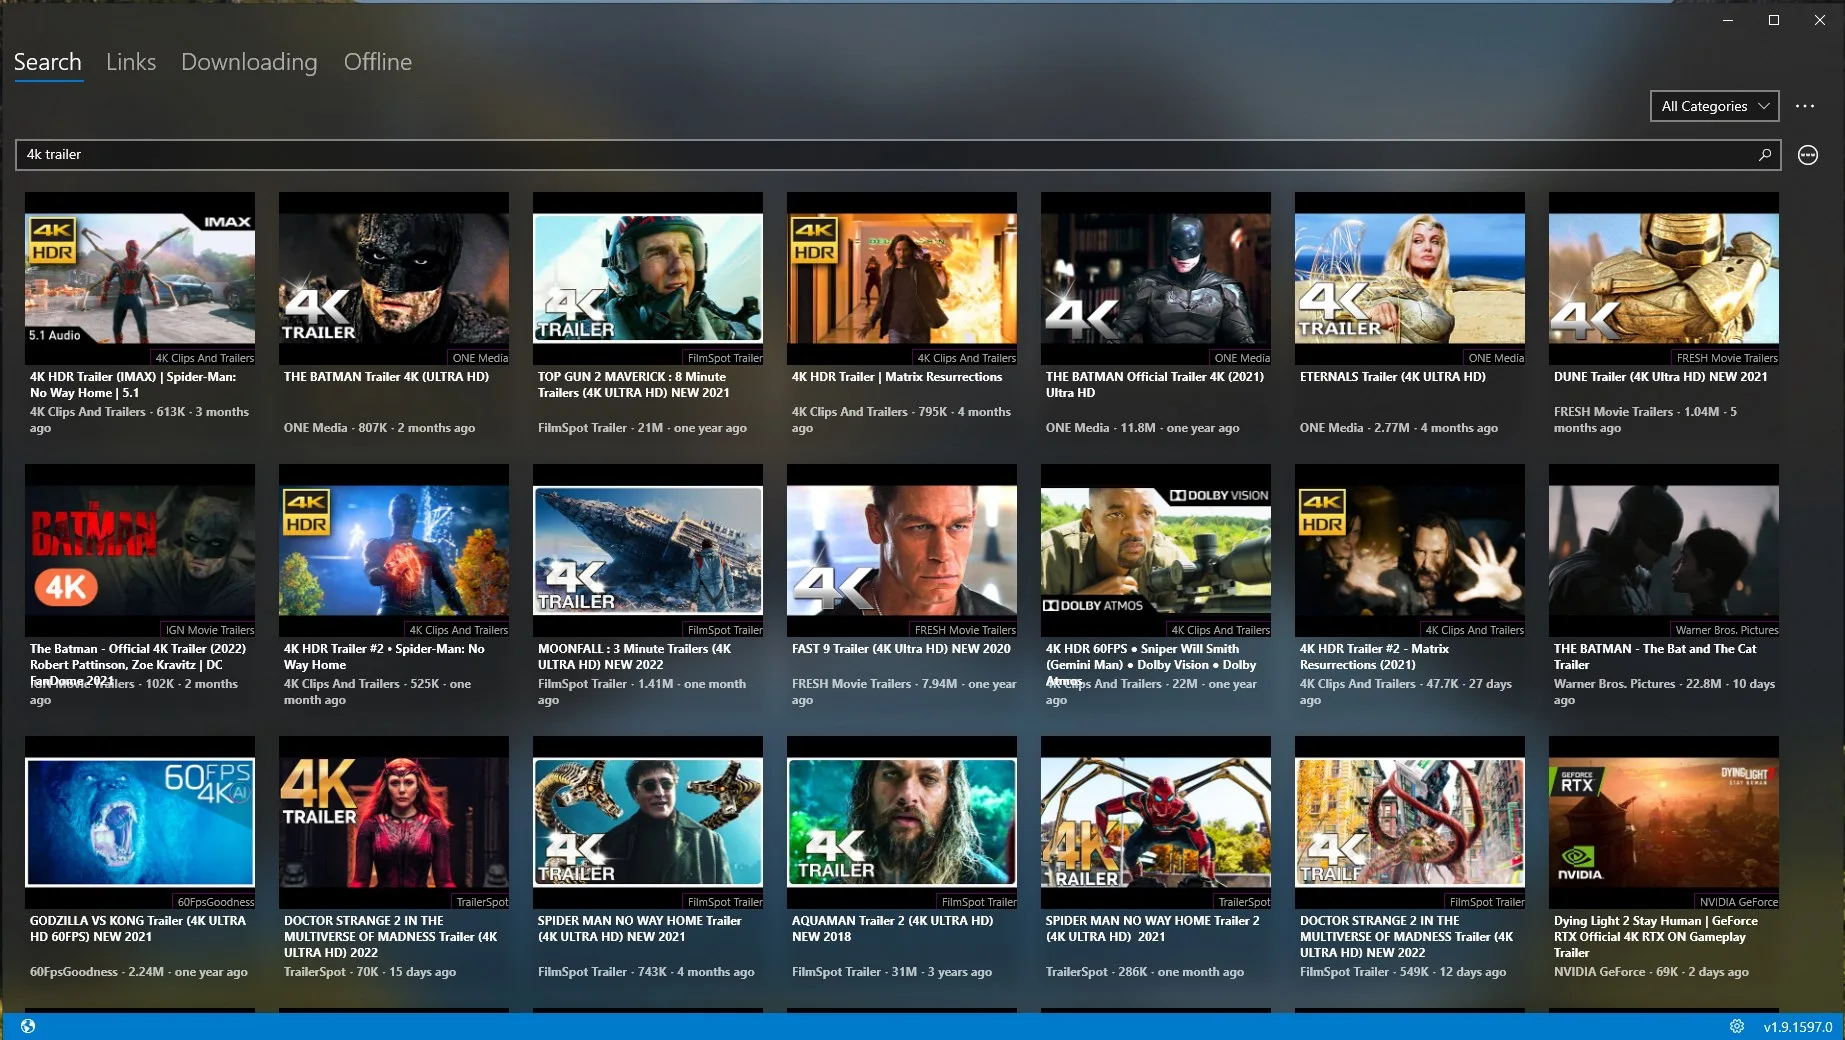Click 'ONE Media · 807K · 2 months ago' text
1845x1040 pixels.
pyautogui.click(x=379, y=428)
